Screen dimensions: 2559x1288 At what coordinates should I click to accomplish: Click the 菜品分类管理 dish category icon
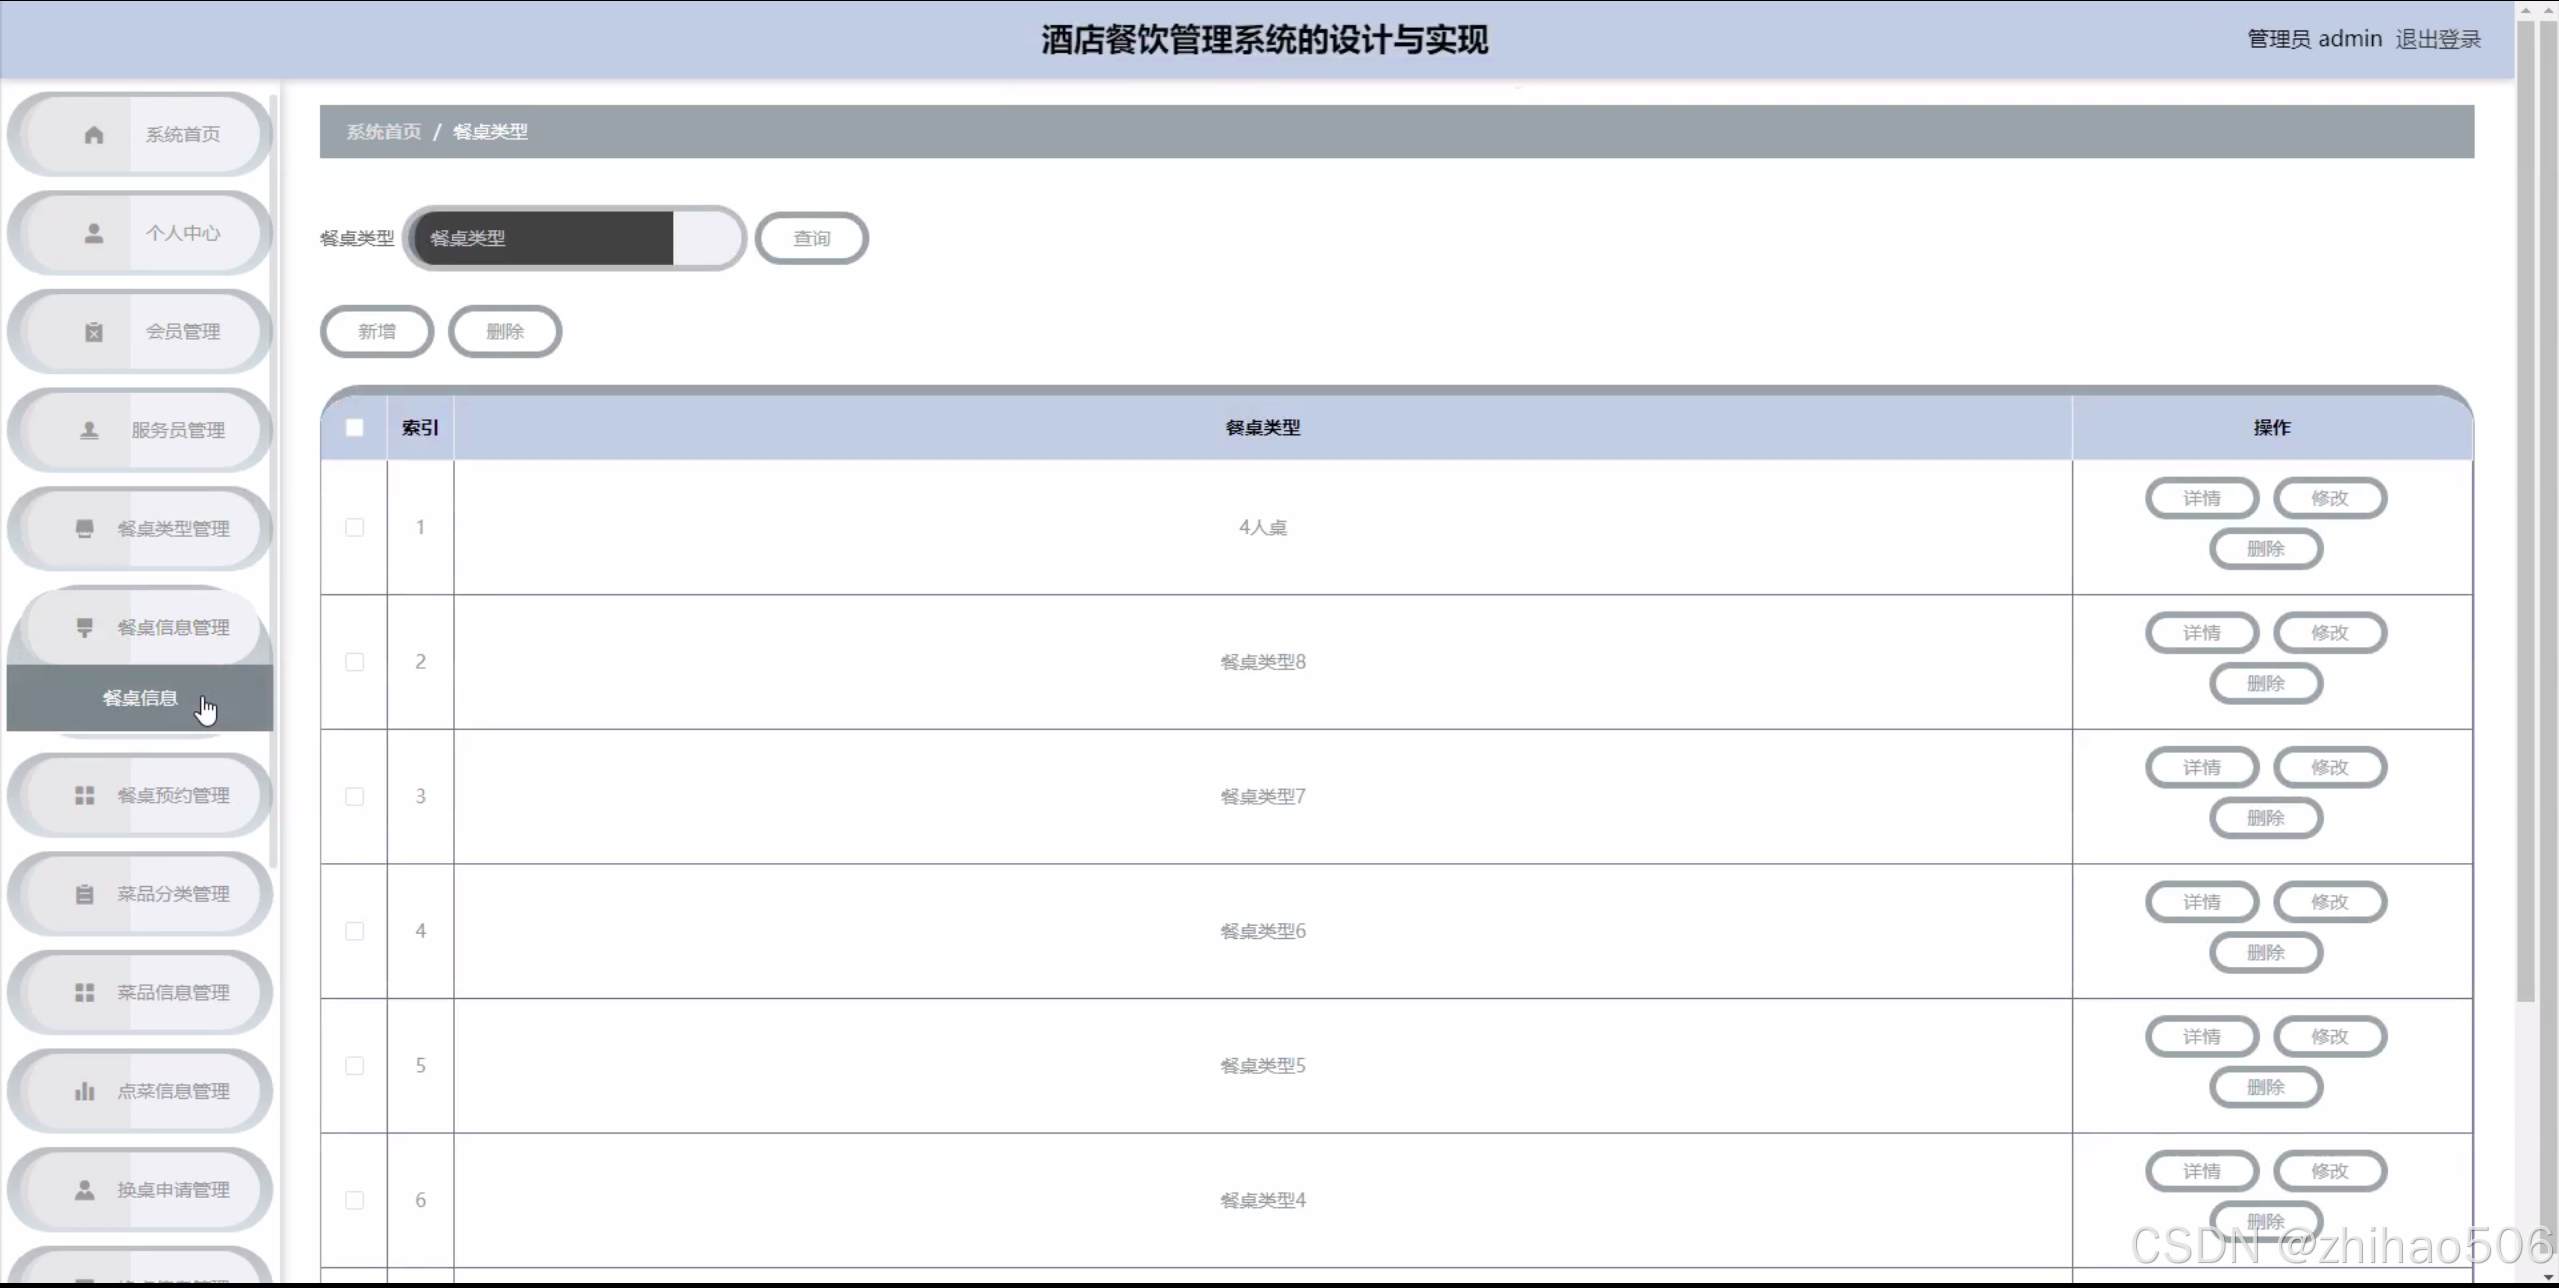(84, 893)
